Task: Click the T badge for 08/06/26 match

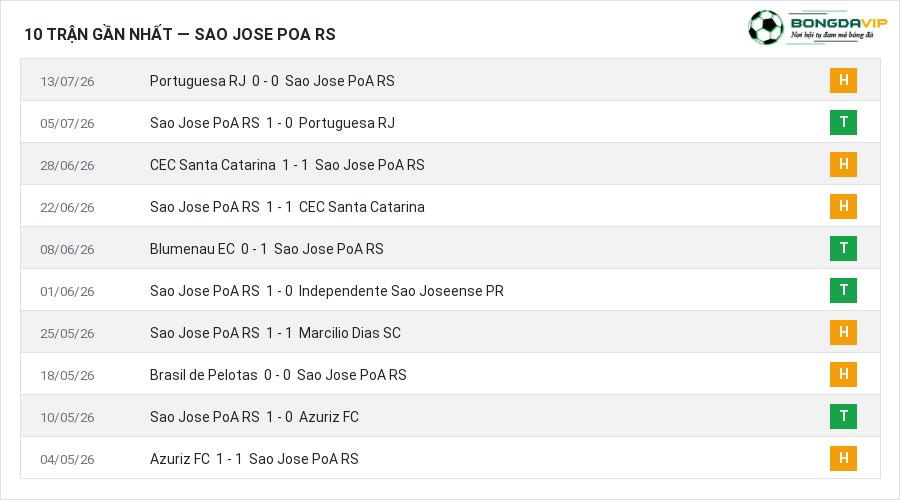Action: [x=843, y=248]
